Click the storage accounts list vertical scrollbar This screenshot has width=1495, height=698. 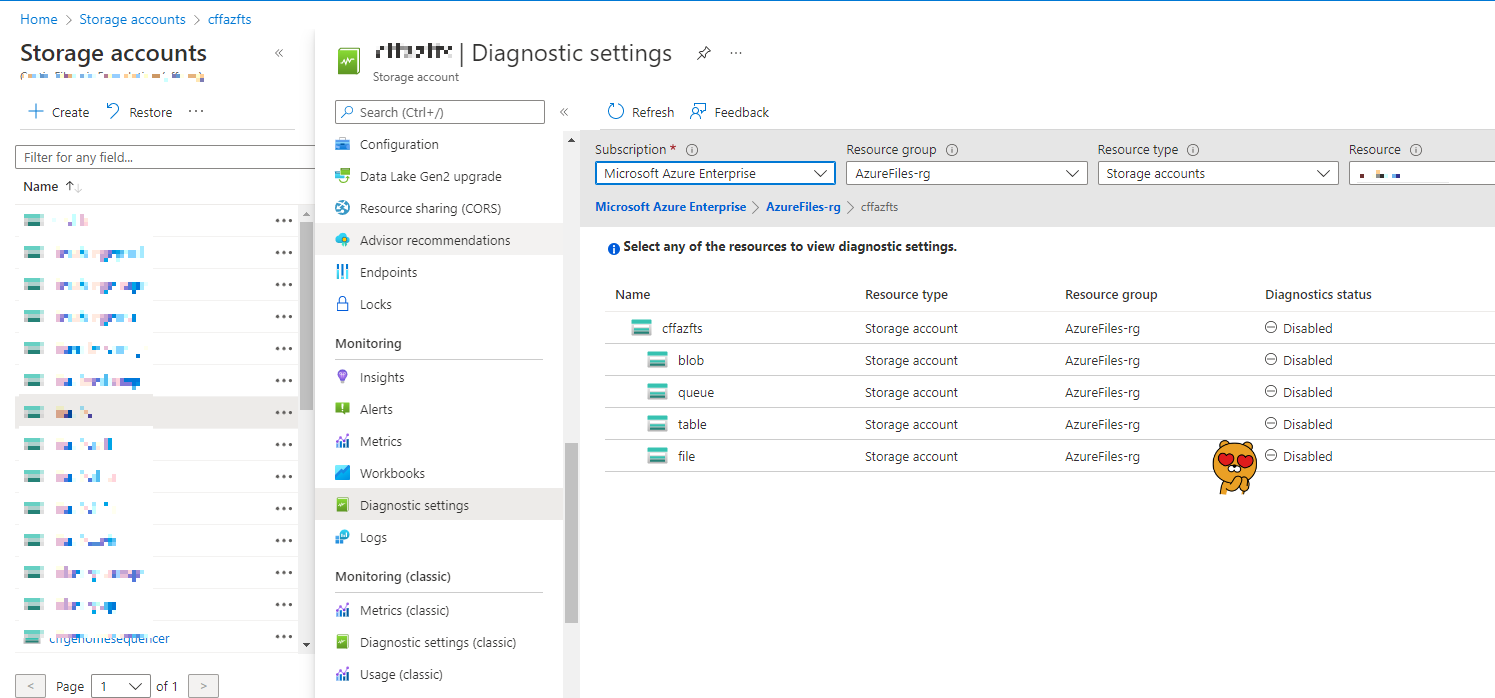(x=307, y=315)
